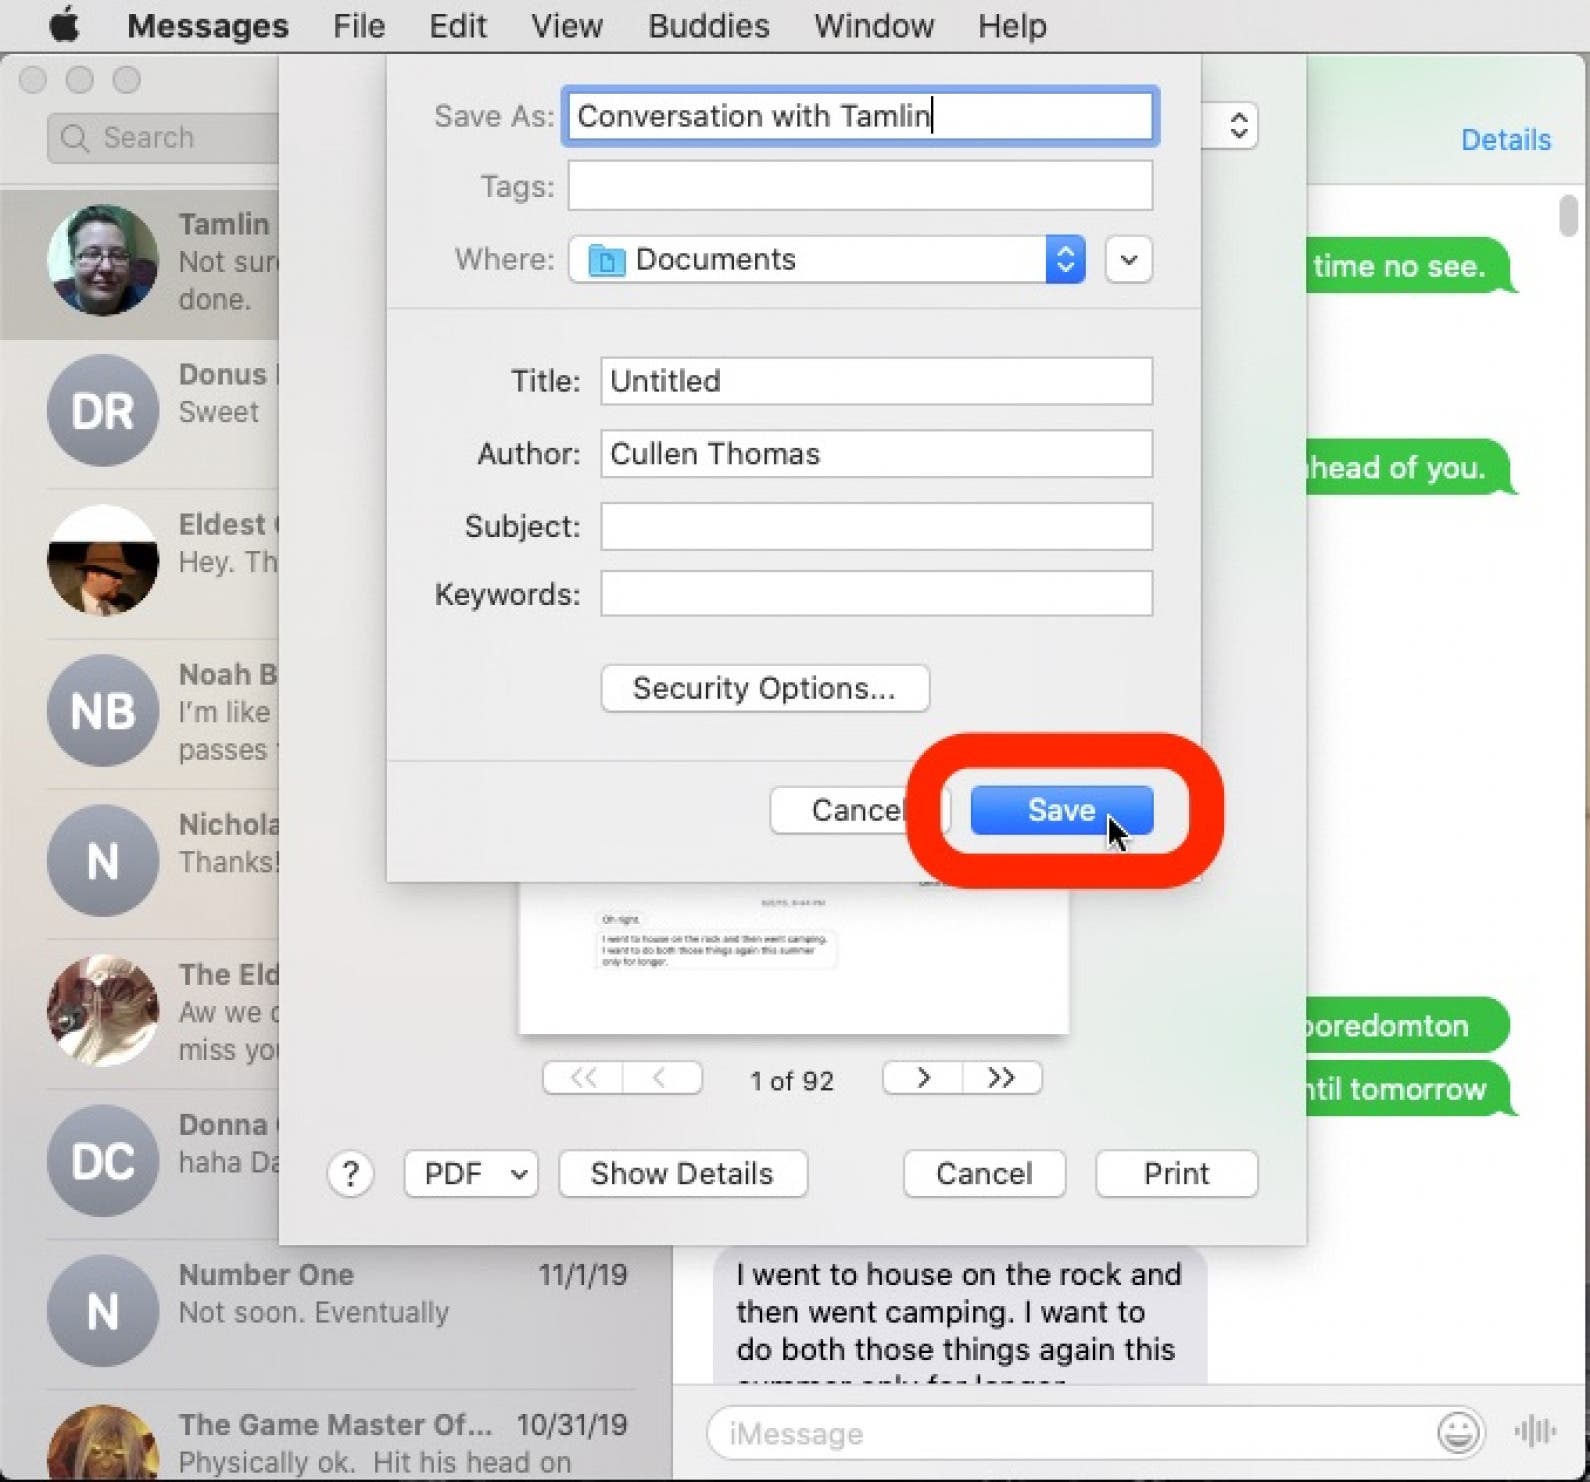The width and height of the screenshot is (1590, 1482).
Task: Save the PDF file
Action: click(1061, 810)
